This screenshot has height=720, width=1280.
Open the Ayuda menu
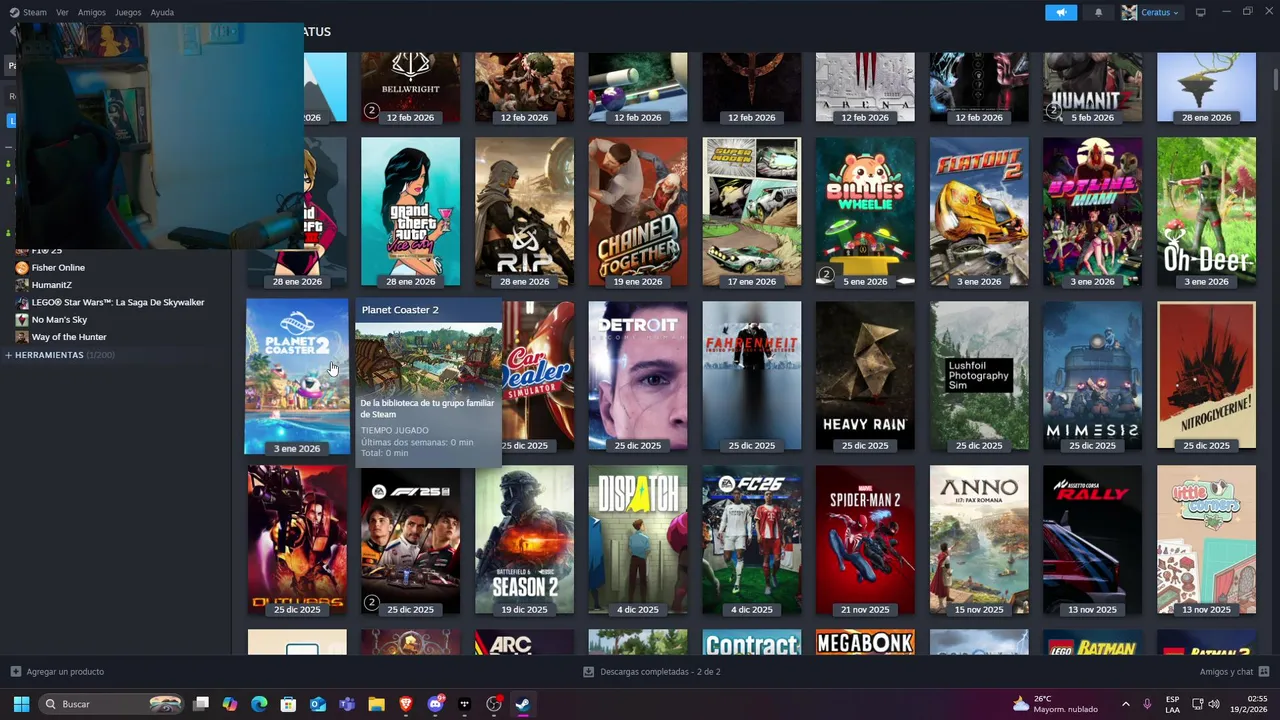(162, 12)
